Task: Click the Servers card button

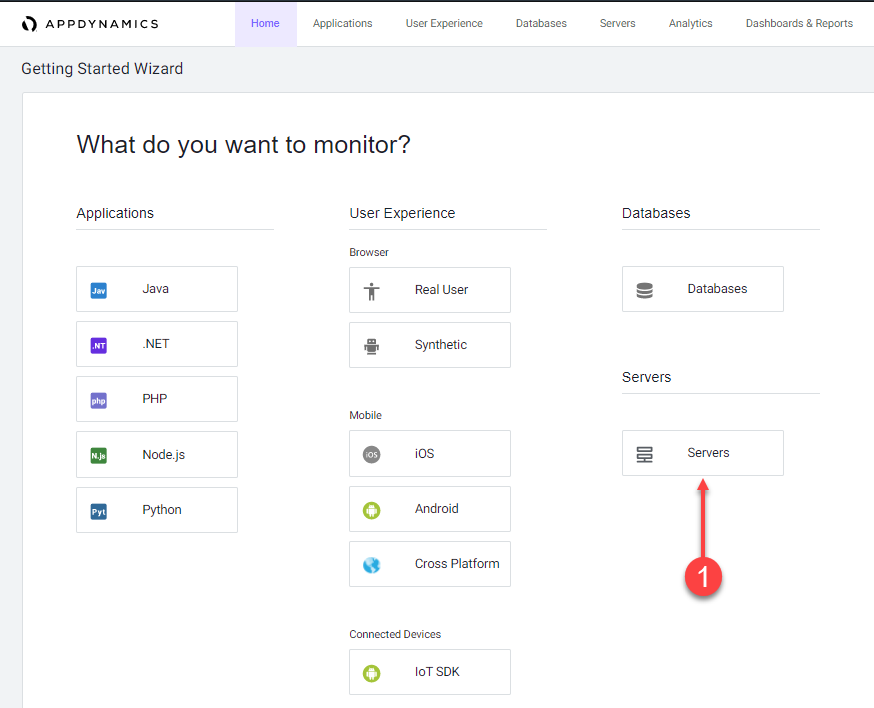Action: pyautogui.click(x=703, y=453)
